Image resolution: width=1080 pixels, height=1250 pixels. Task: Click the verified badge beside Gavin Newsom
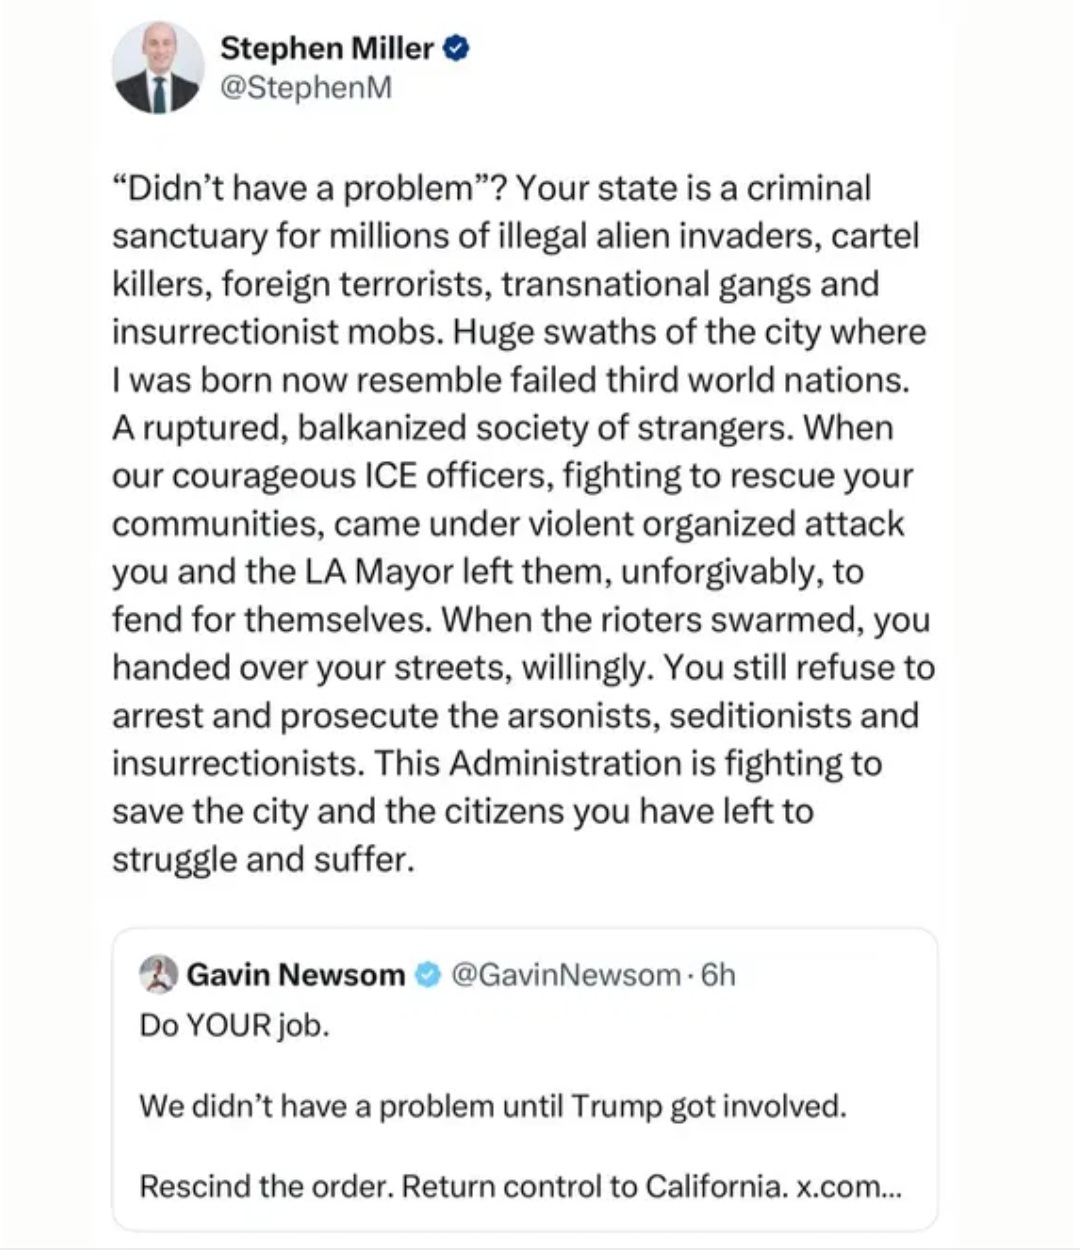(427, 974)
